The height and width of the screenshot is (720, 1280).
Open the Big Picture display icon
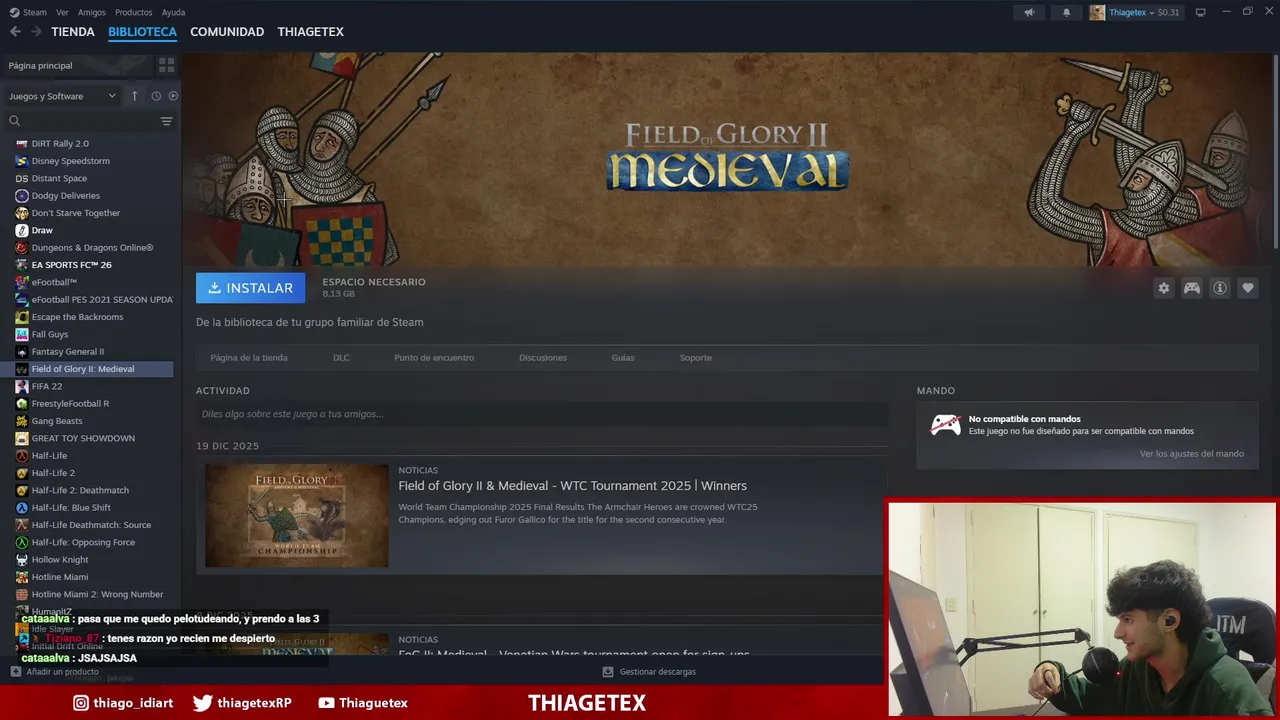1201,12
